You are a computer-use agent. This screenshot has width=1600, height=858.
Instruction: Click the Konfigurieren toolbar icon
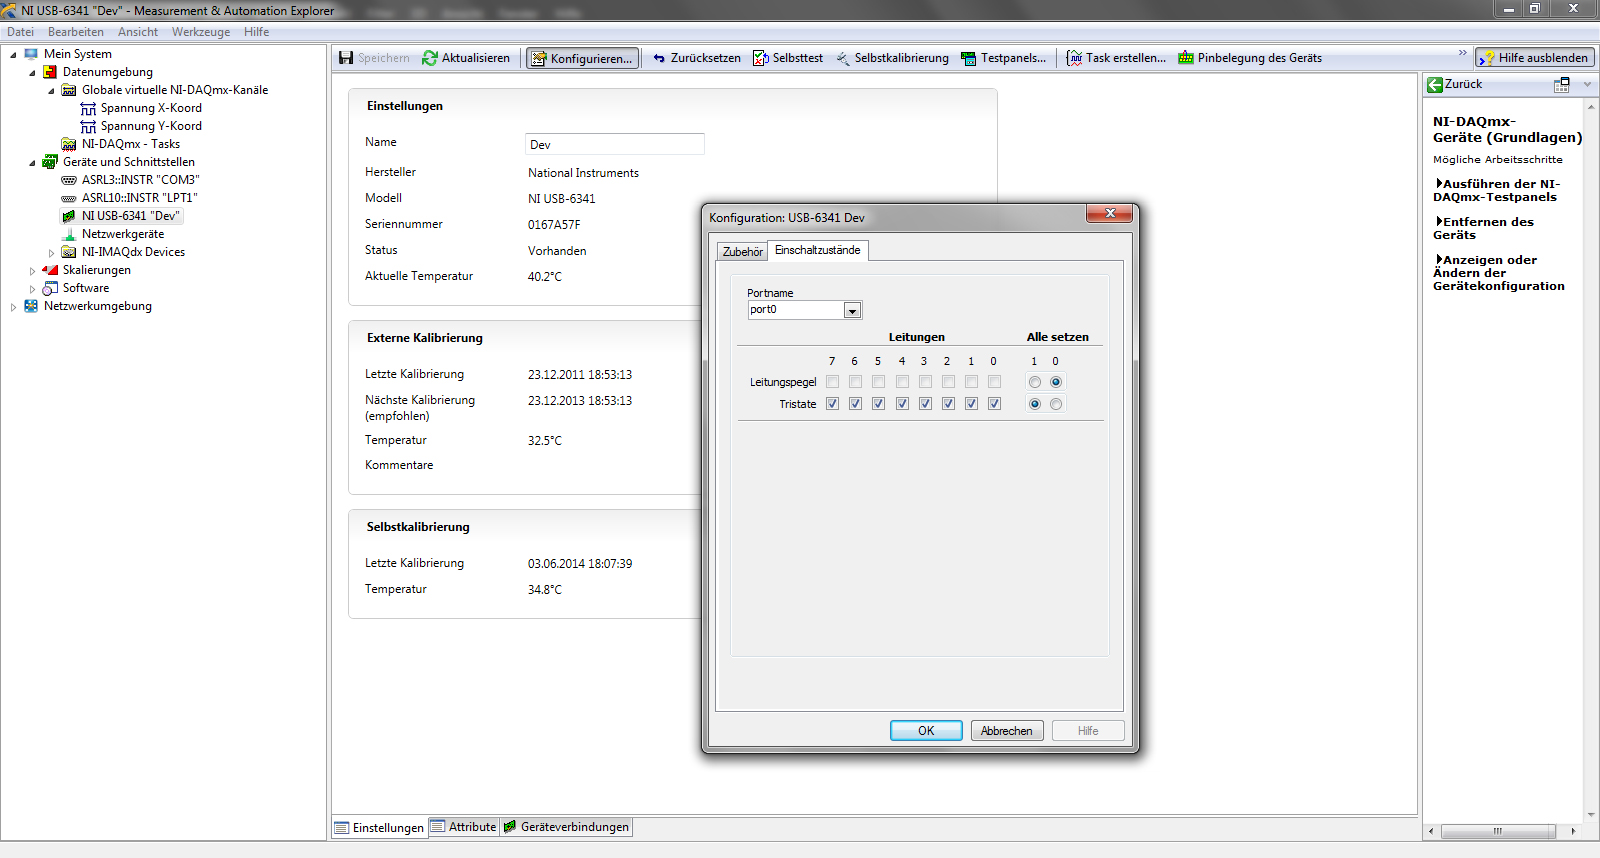pyautogui.click(x=539, y=59)
